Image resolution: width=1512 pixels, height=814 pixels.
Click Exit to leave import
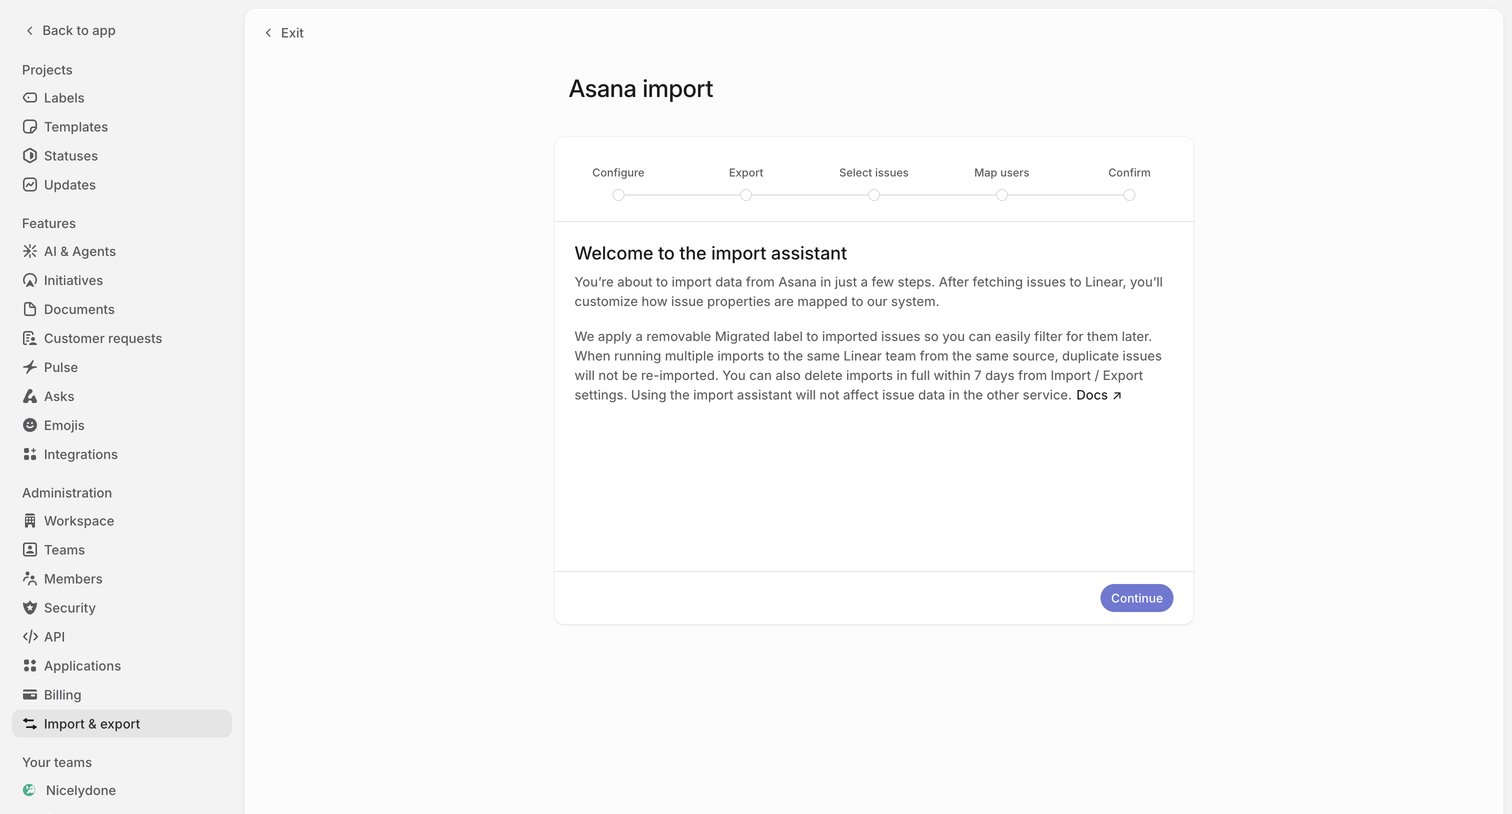coord(284,33)
